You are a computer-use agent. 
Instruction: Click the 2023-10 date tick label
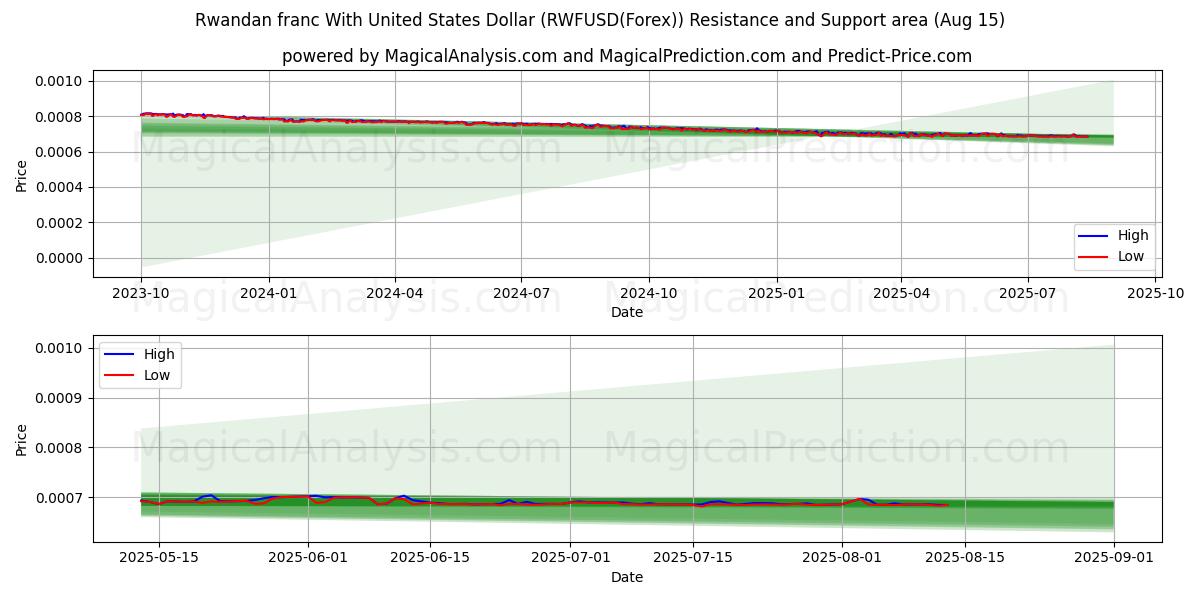coord(141,293)
